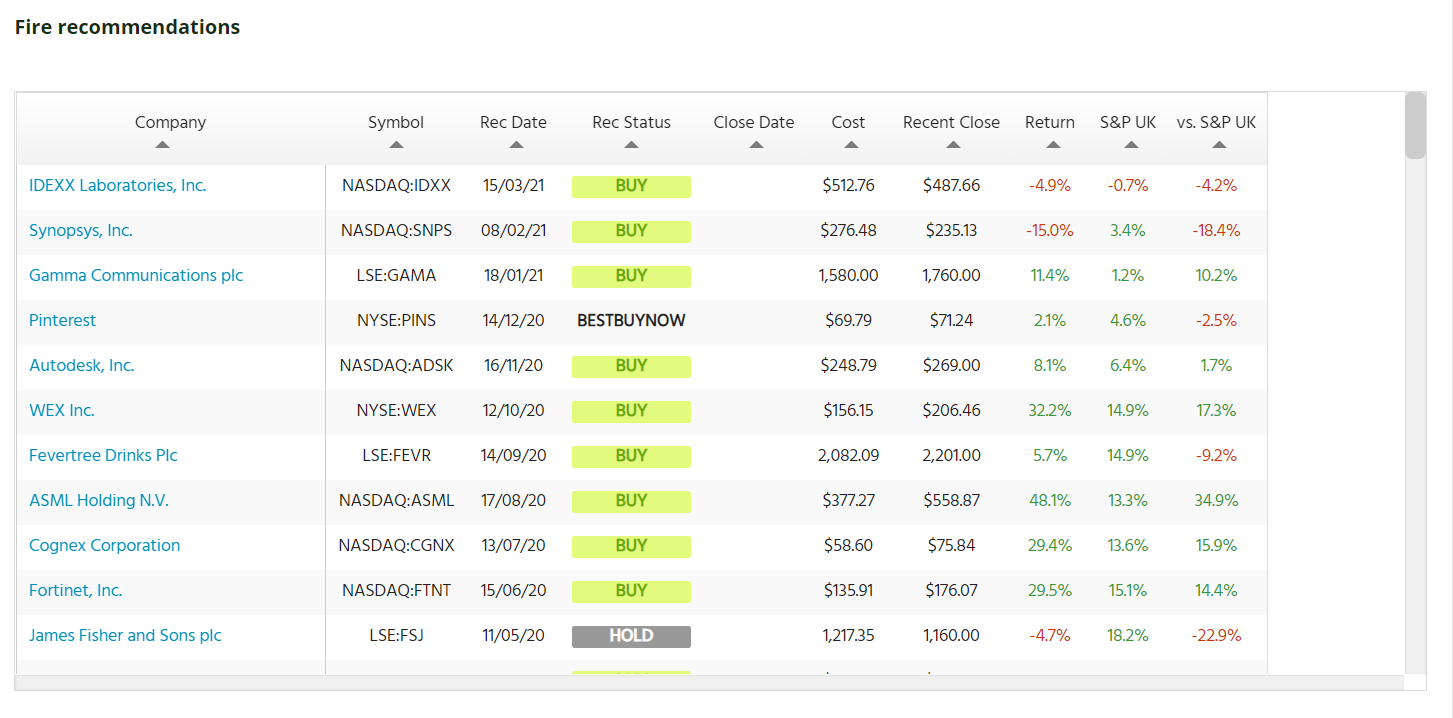Sort by Return column arrow
Viewport: 1453px width, 718px height.
[x=1053, y=145]
